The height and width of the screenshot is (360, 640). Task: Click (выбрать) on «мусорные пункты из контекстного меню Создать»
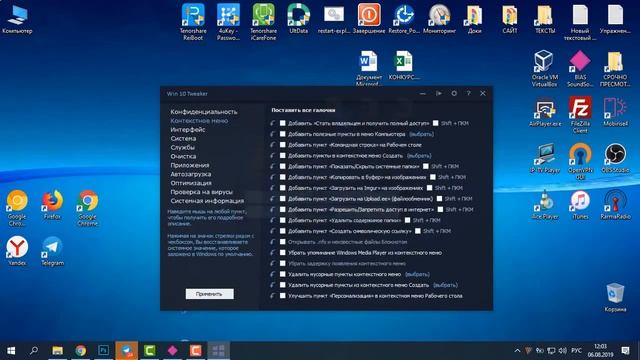445,285
